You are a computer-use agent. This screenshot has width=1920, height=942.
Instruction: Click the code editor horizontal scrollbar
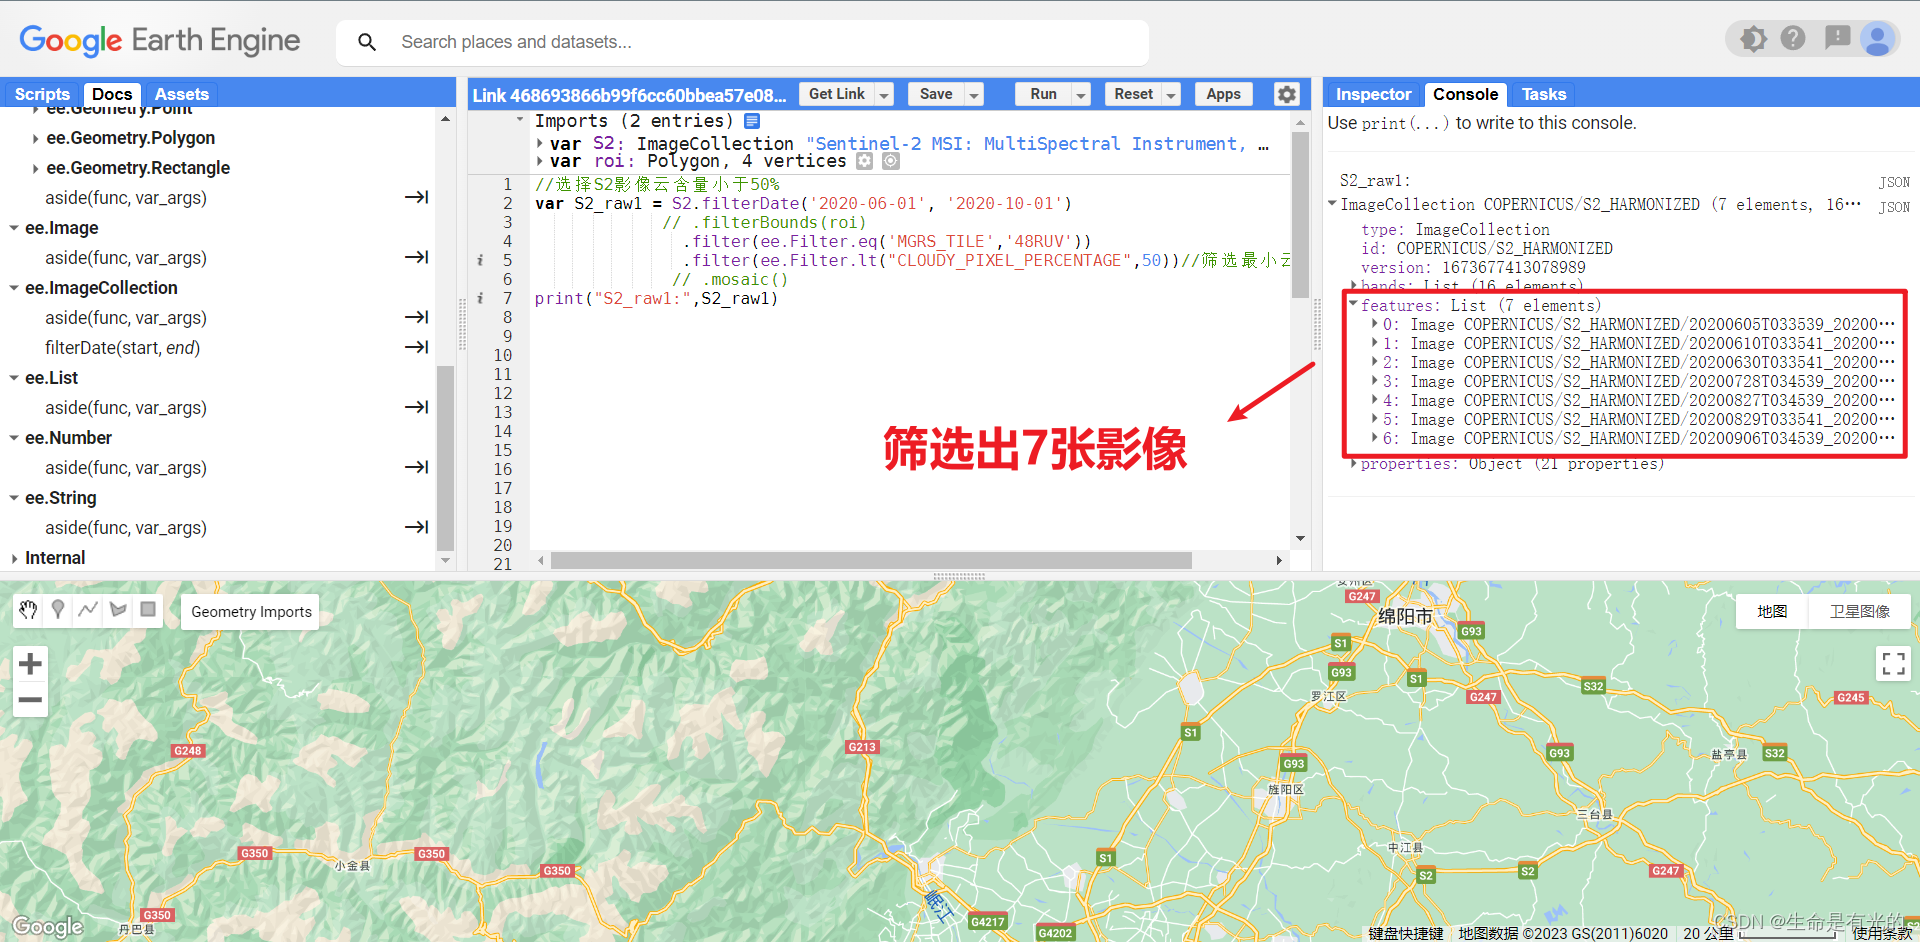pos(871,560)
